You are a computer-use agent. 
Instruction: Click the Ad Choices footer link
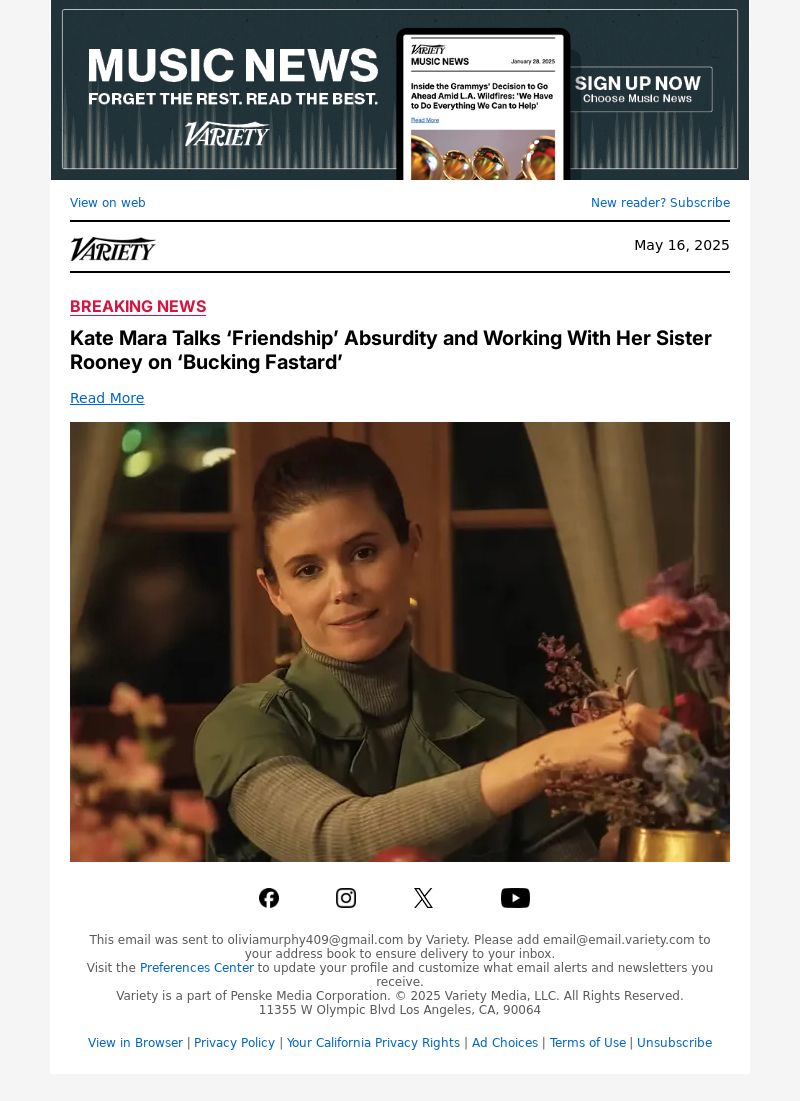[505, 1043]
